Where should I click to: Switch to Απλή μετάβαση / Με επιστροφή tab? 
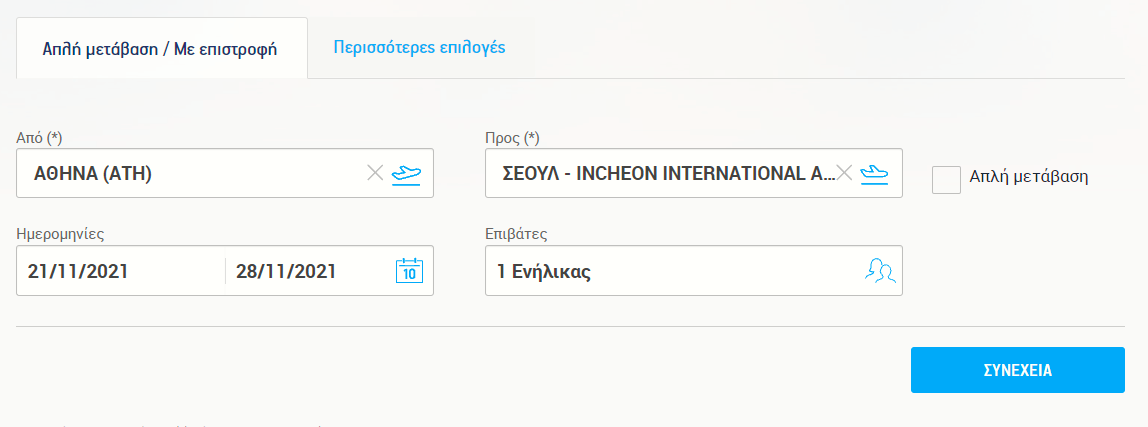click(x=161, y=48)
